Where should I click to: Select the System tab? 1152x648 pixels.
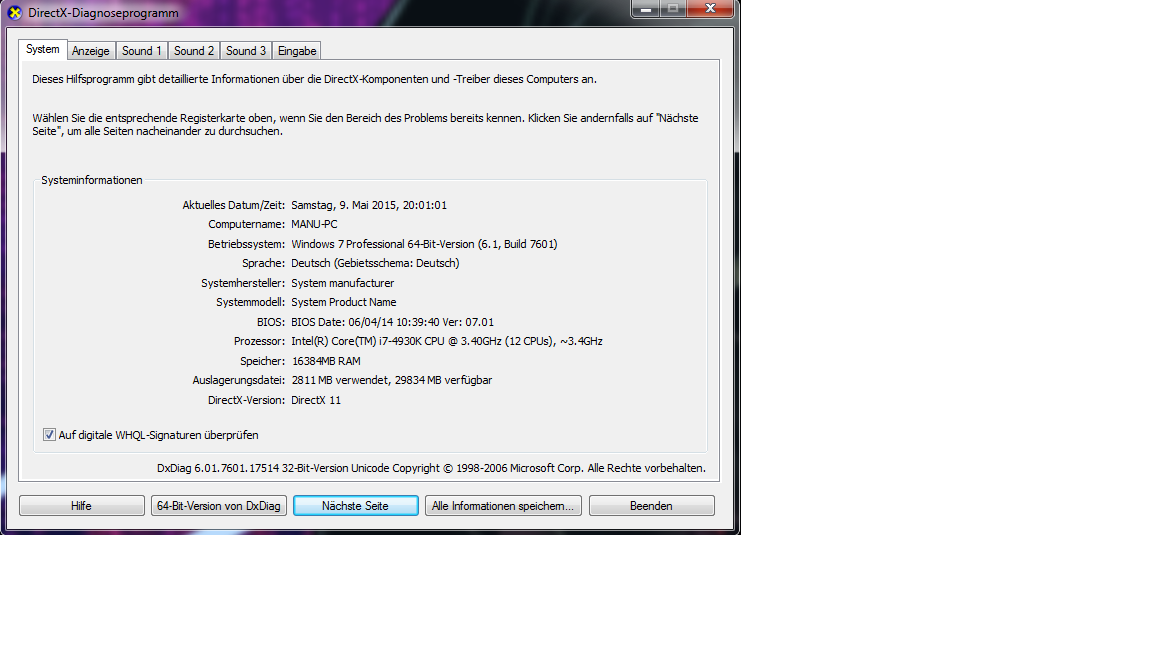[43, 49]
